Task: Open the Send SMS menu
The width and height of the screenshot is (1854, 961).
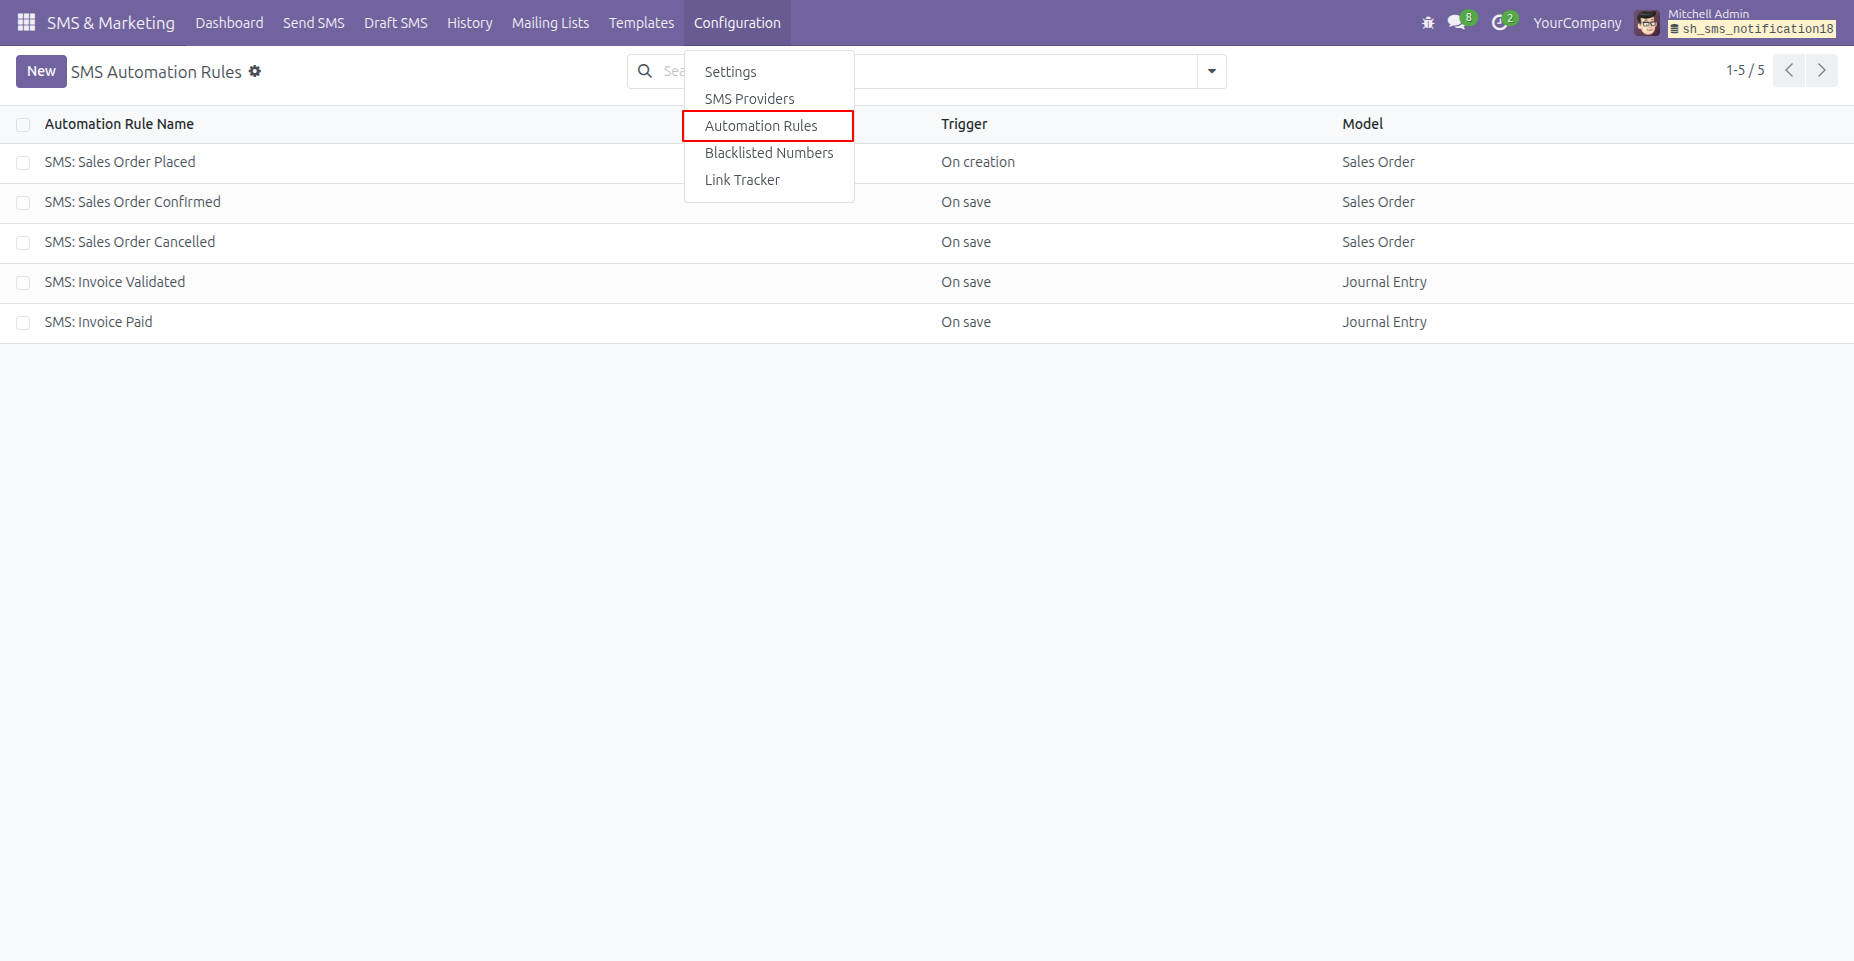Action: click(x=314, y=23)
